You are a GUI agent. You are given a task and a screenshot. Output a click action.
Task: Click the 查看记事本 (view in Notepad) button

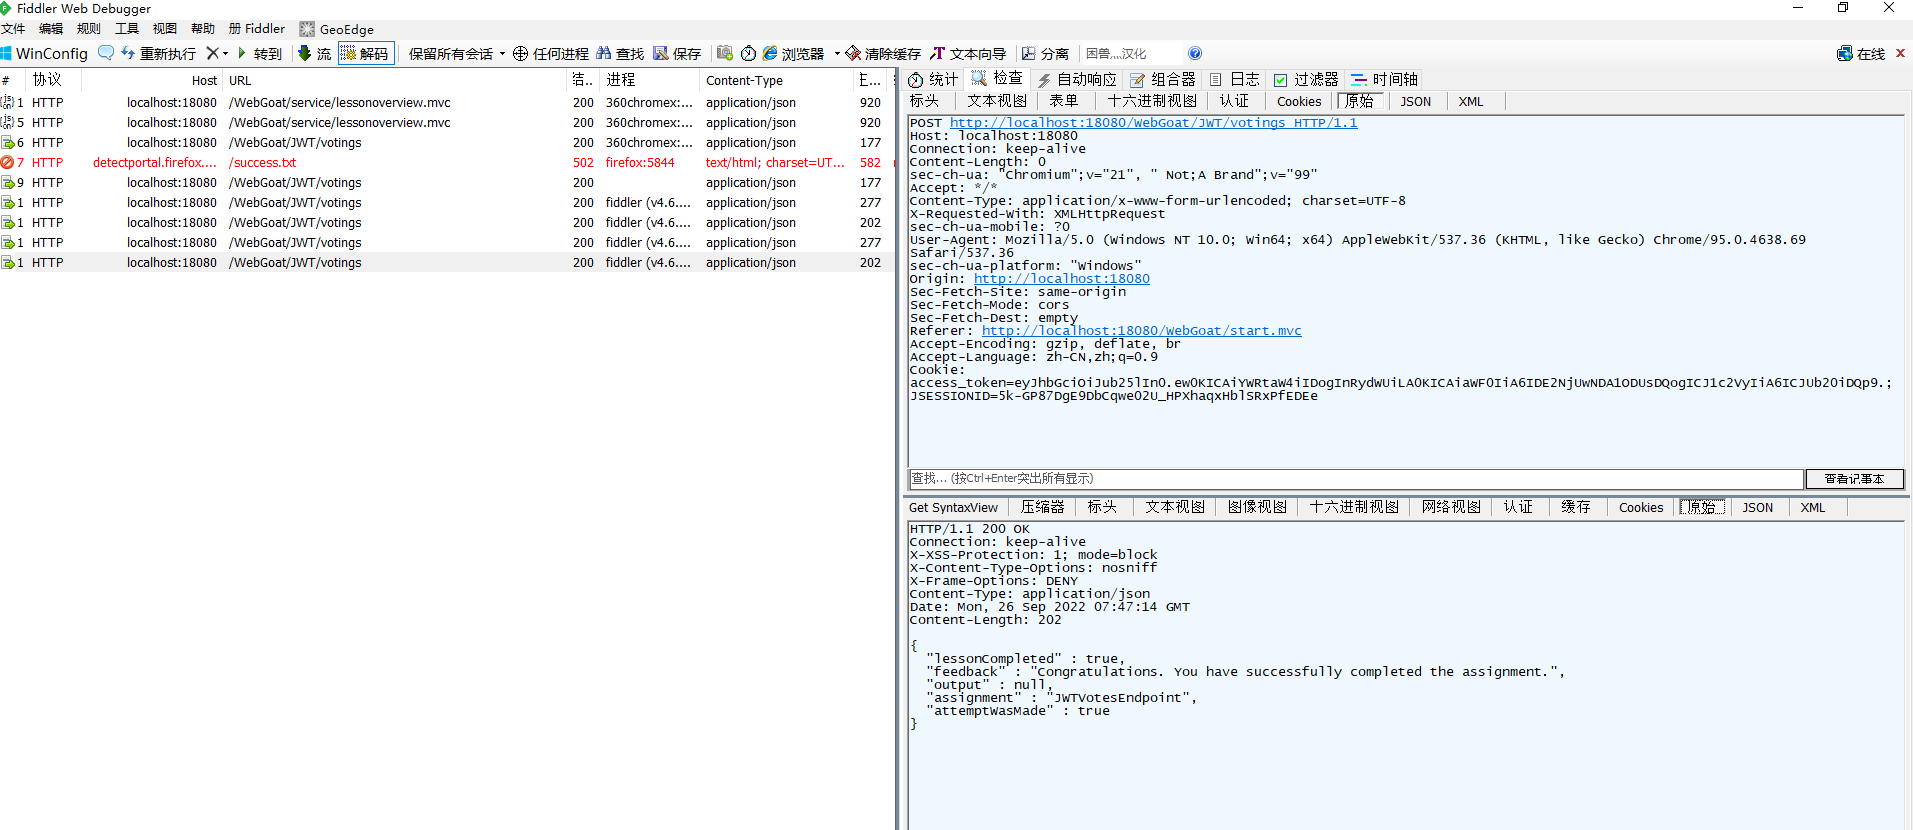(1854, 479)
